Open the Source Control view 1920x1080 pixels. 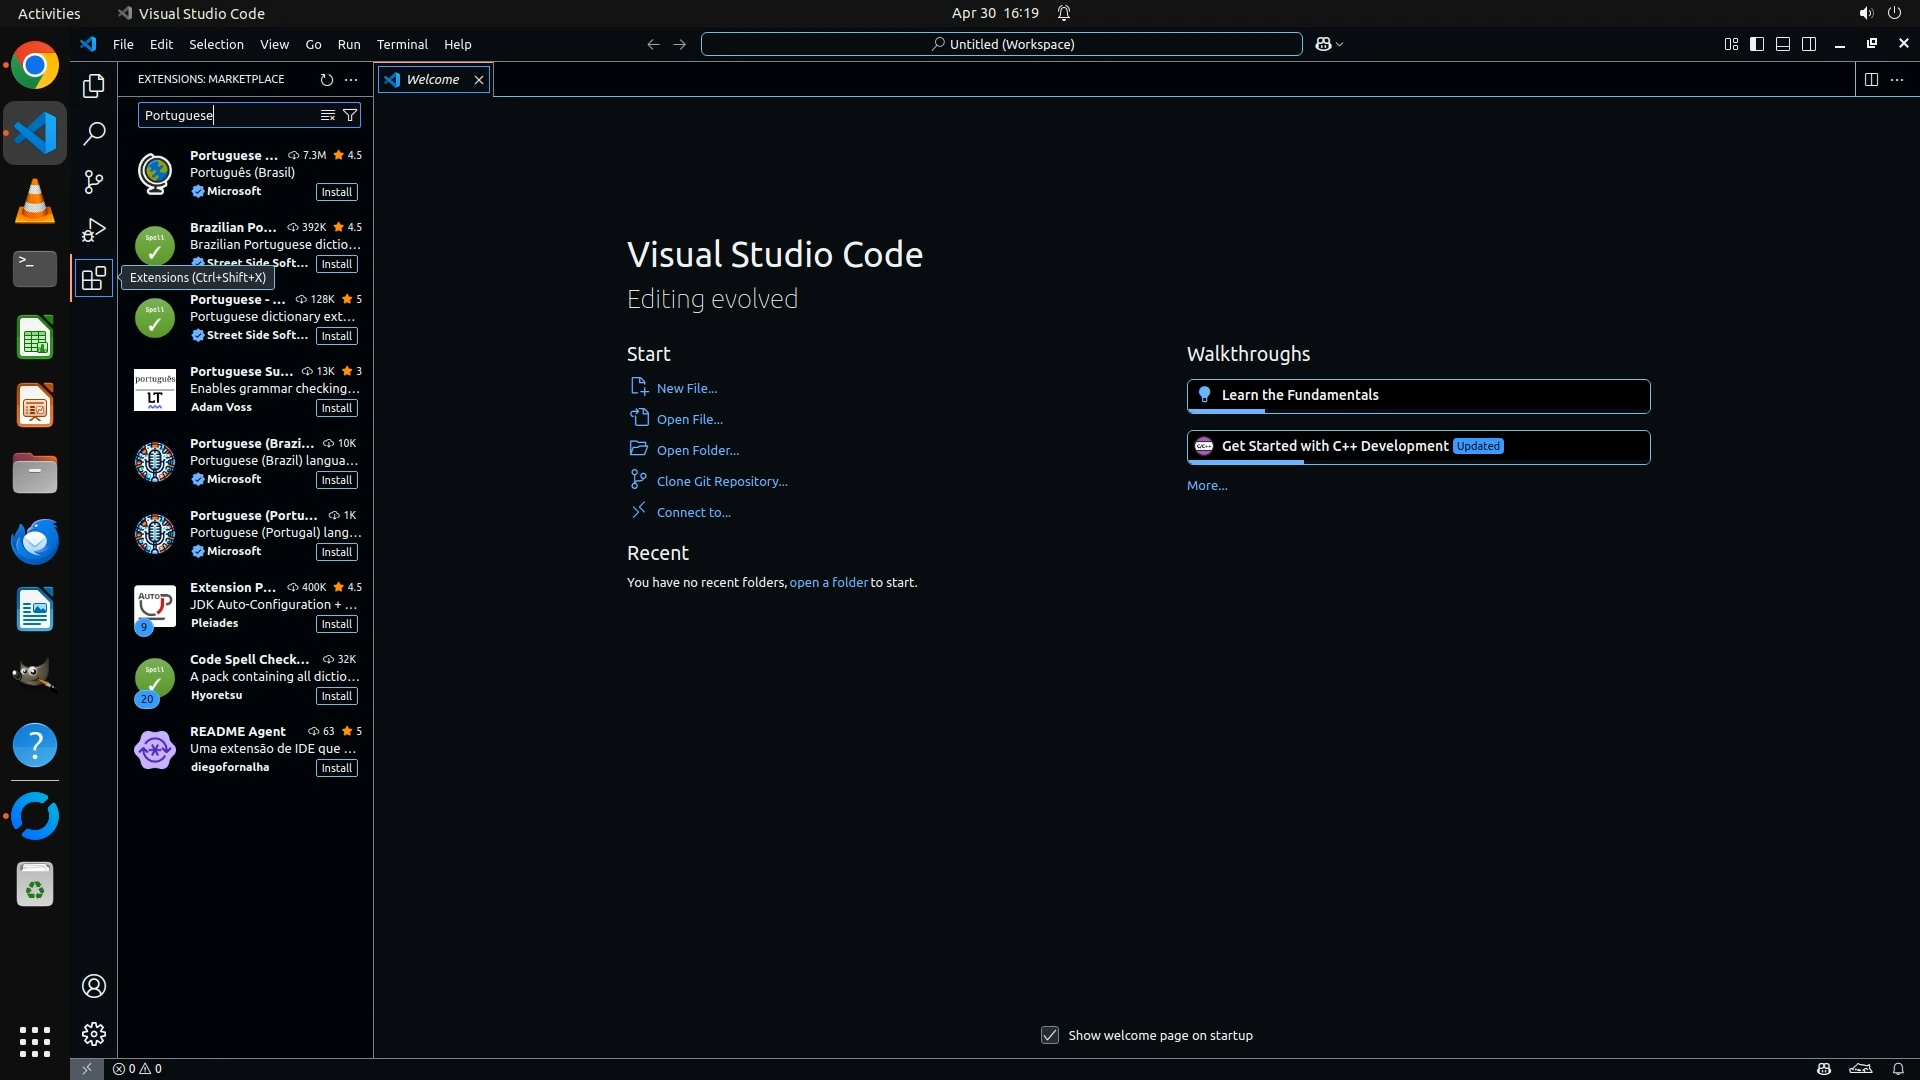click(93, 181)
